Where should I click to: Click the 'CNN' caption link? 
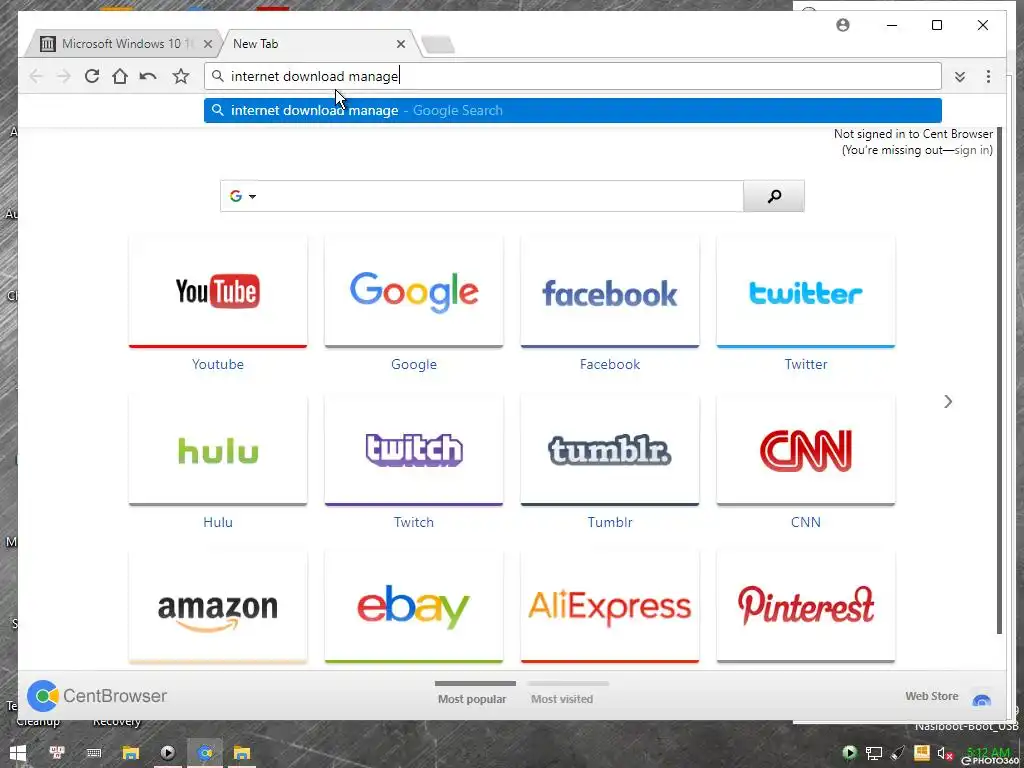coord(806,522)
